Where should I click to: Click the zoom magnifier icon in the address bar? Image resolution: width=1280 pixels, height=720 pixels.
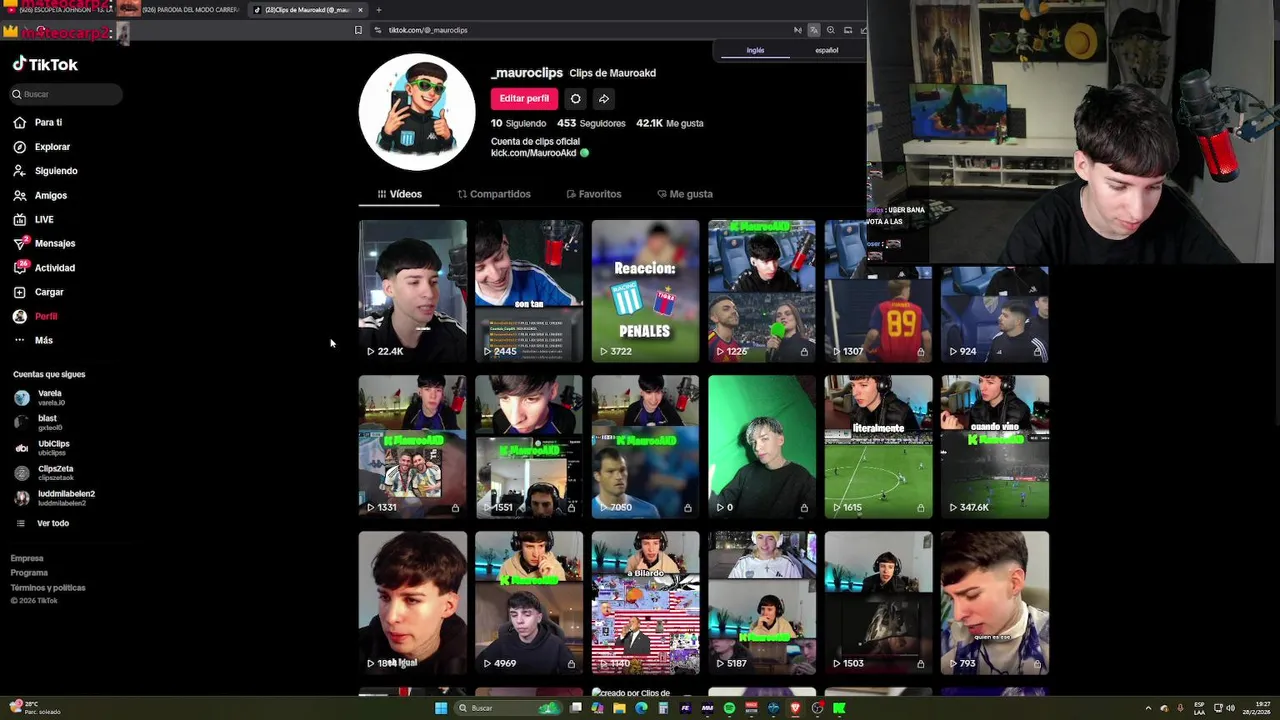[x=830, y=30]
